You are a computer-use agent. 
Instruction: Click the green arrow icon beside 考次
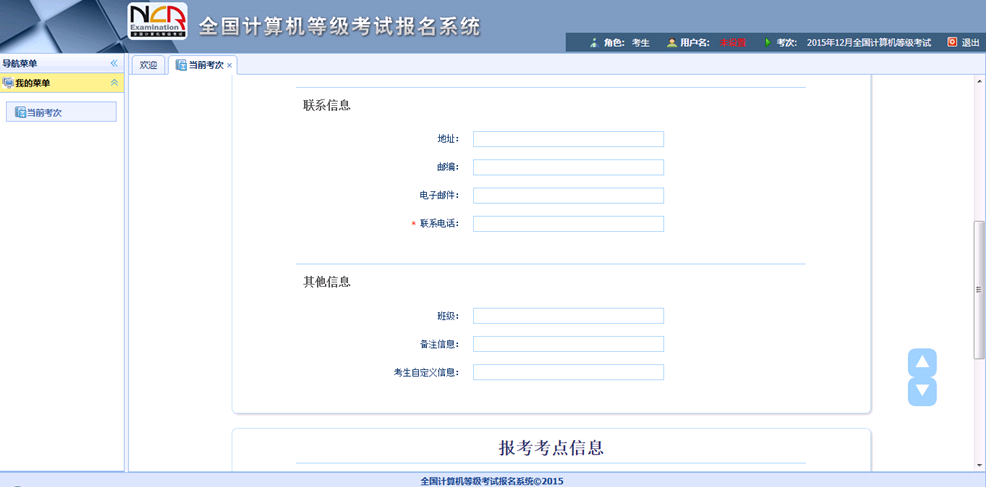coord(768,43)
